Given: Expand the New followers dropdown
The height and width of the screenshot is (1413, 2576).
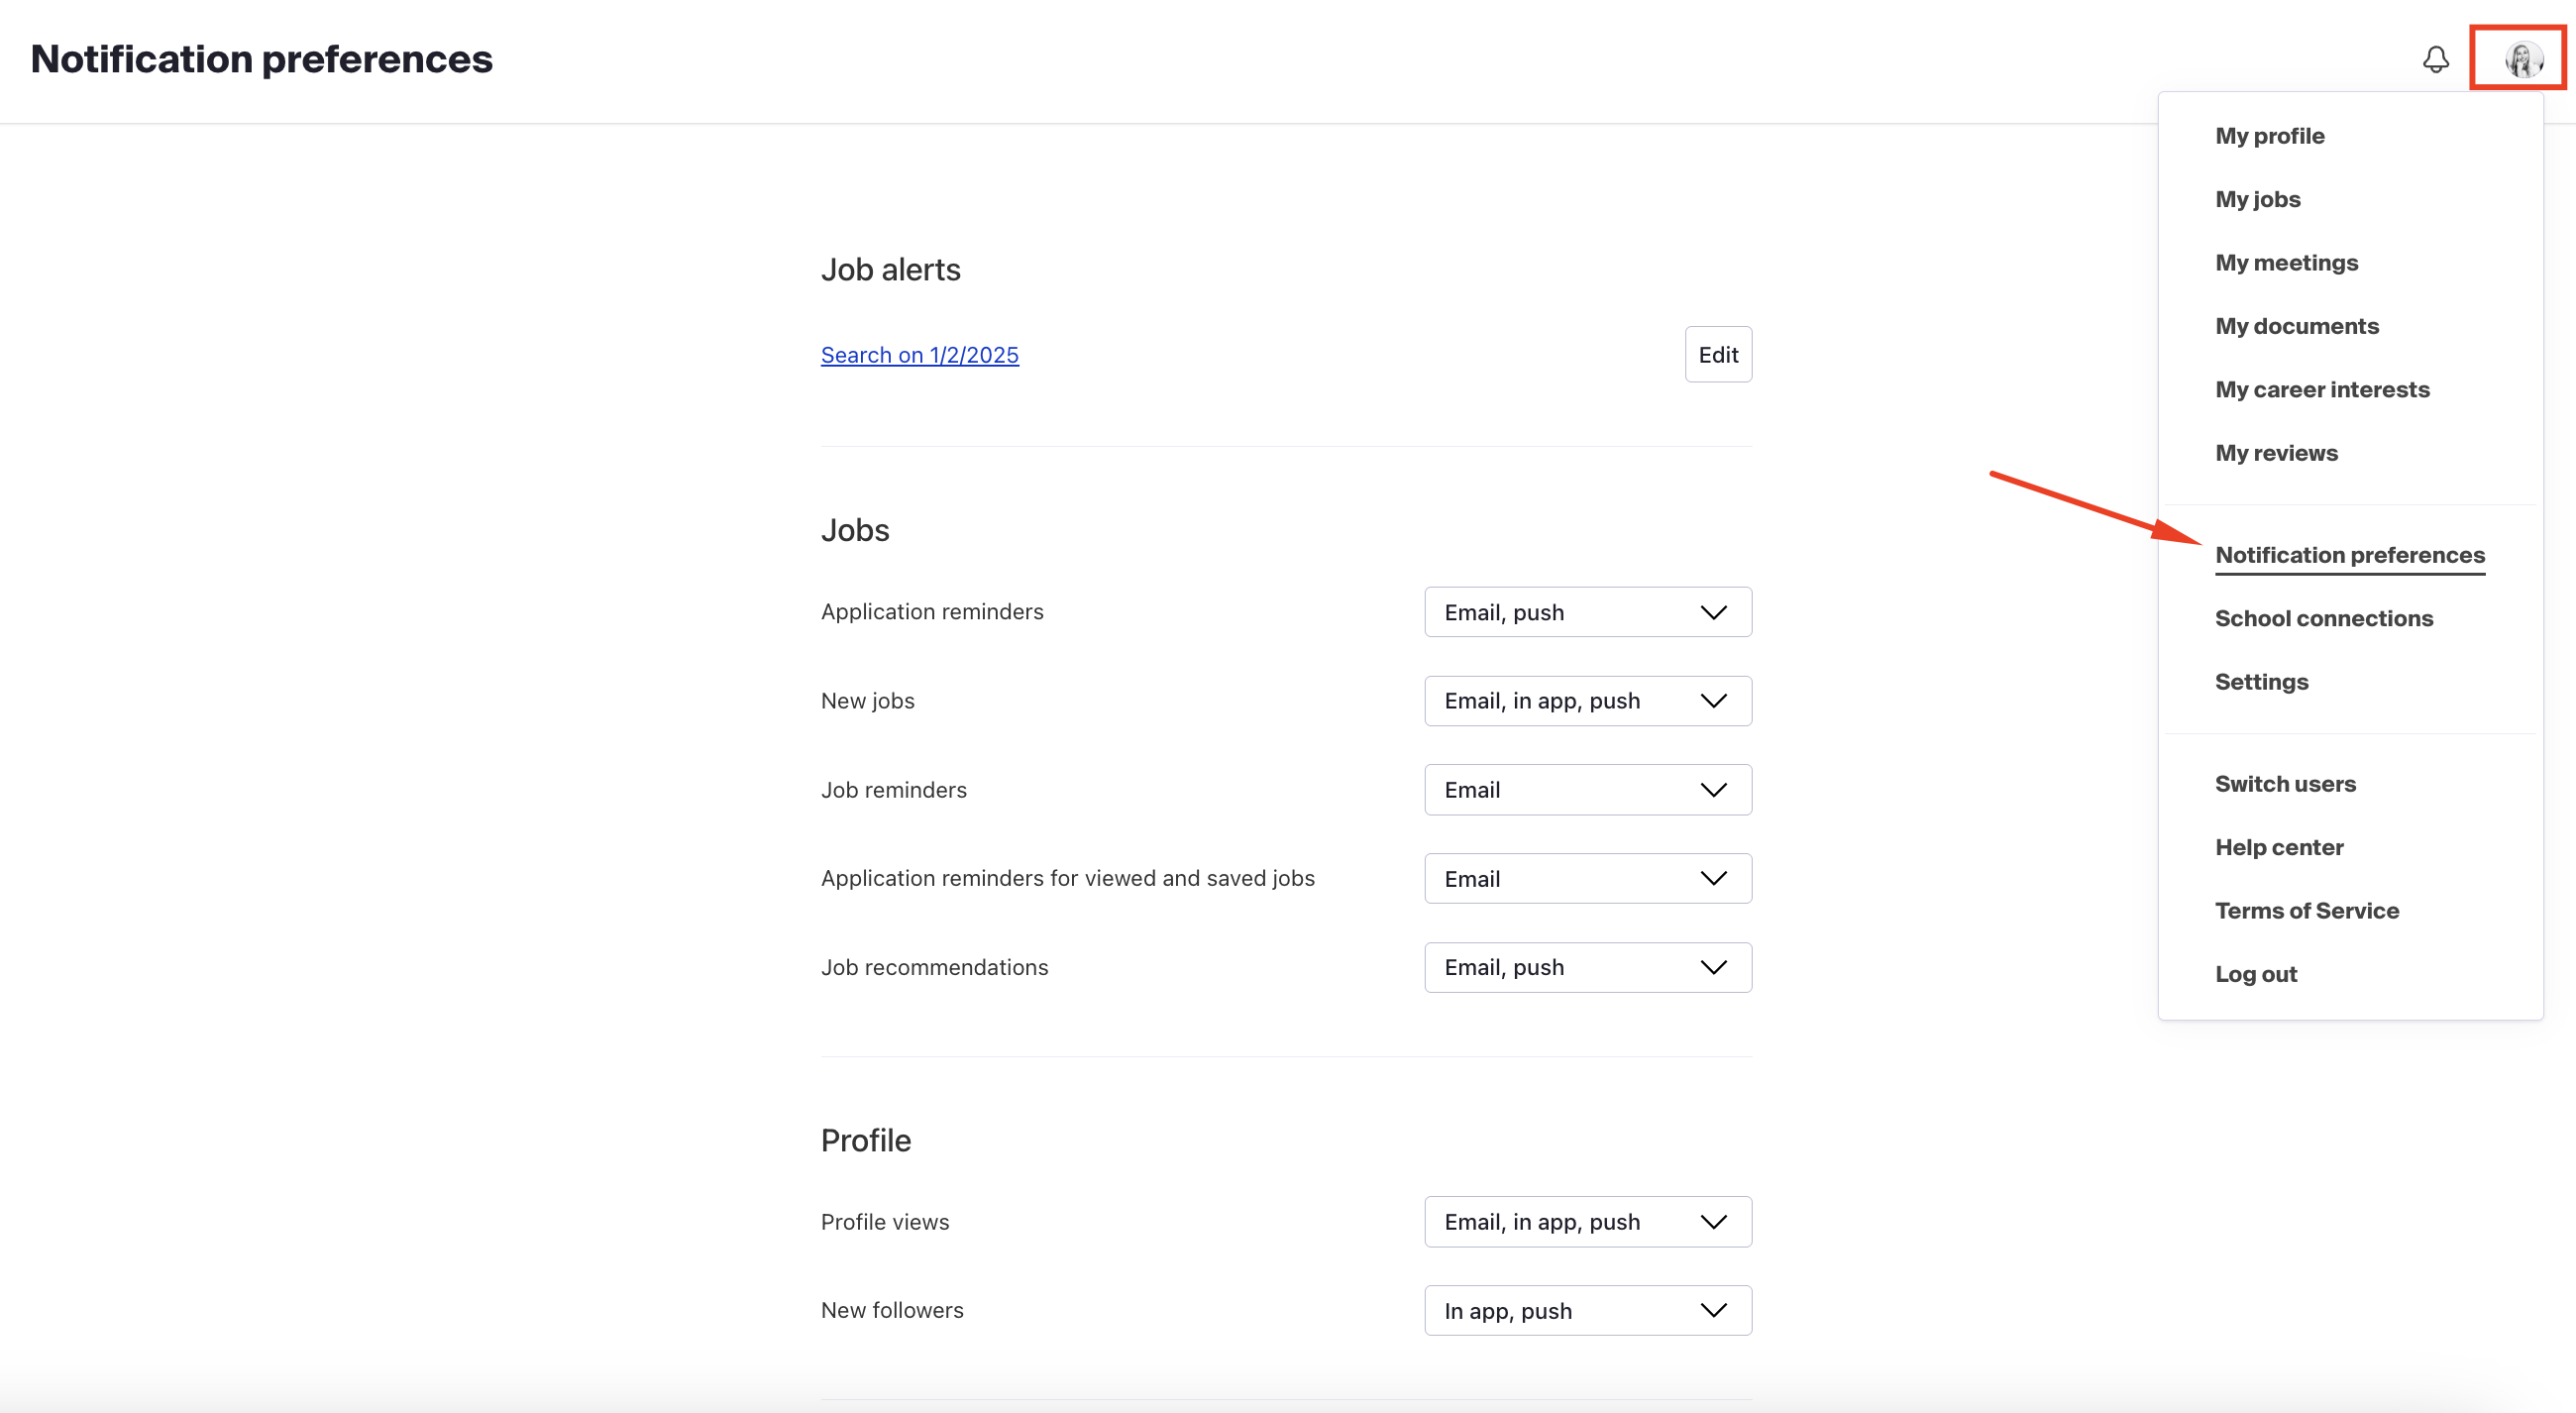Looking at the screenshot, I should pyautogui.click(x=1587, y=1310).
